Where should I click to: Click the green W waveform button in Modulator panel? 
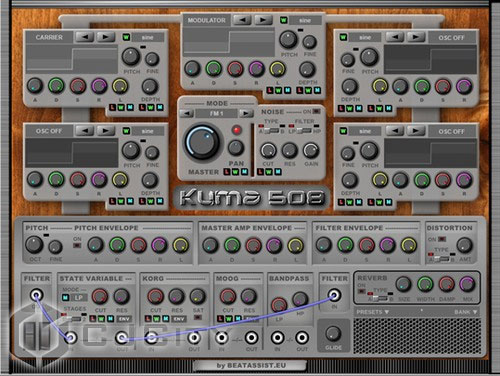283,20
